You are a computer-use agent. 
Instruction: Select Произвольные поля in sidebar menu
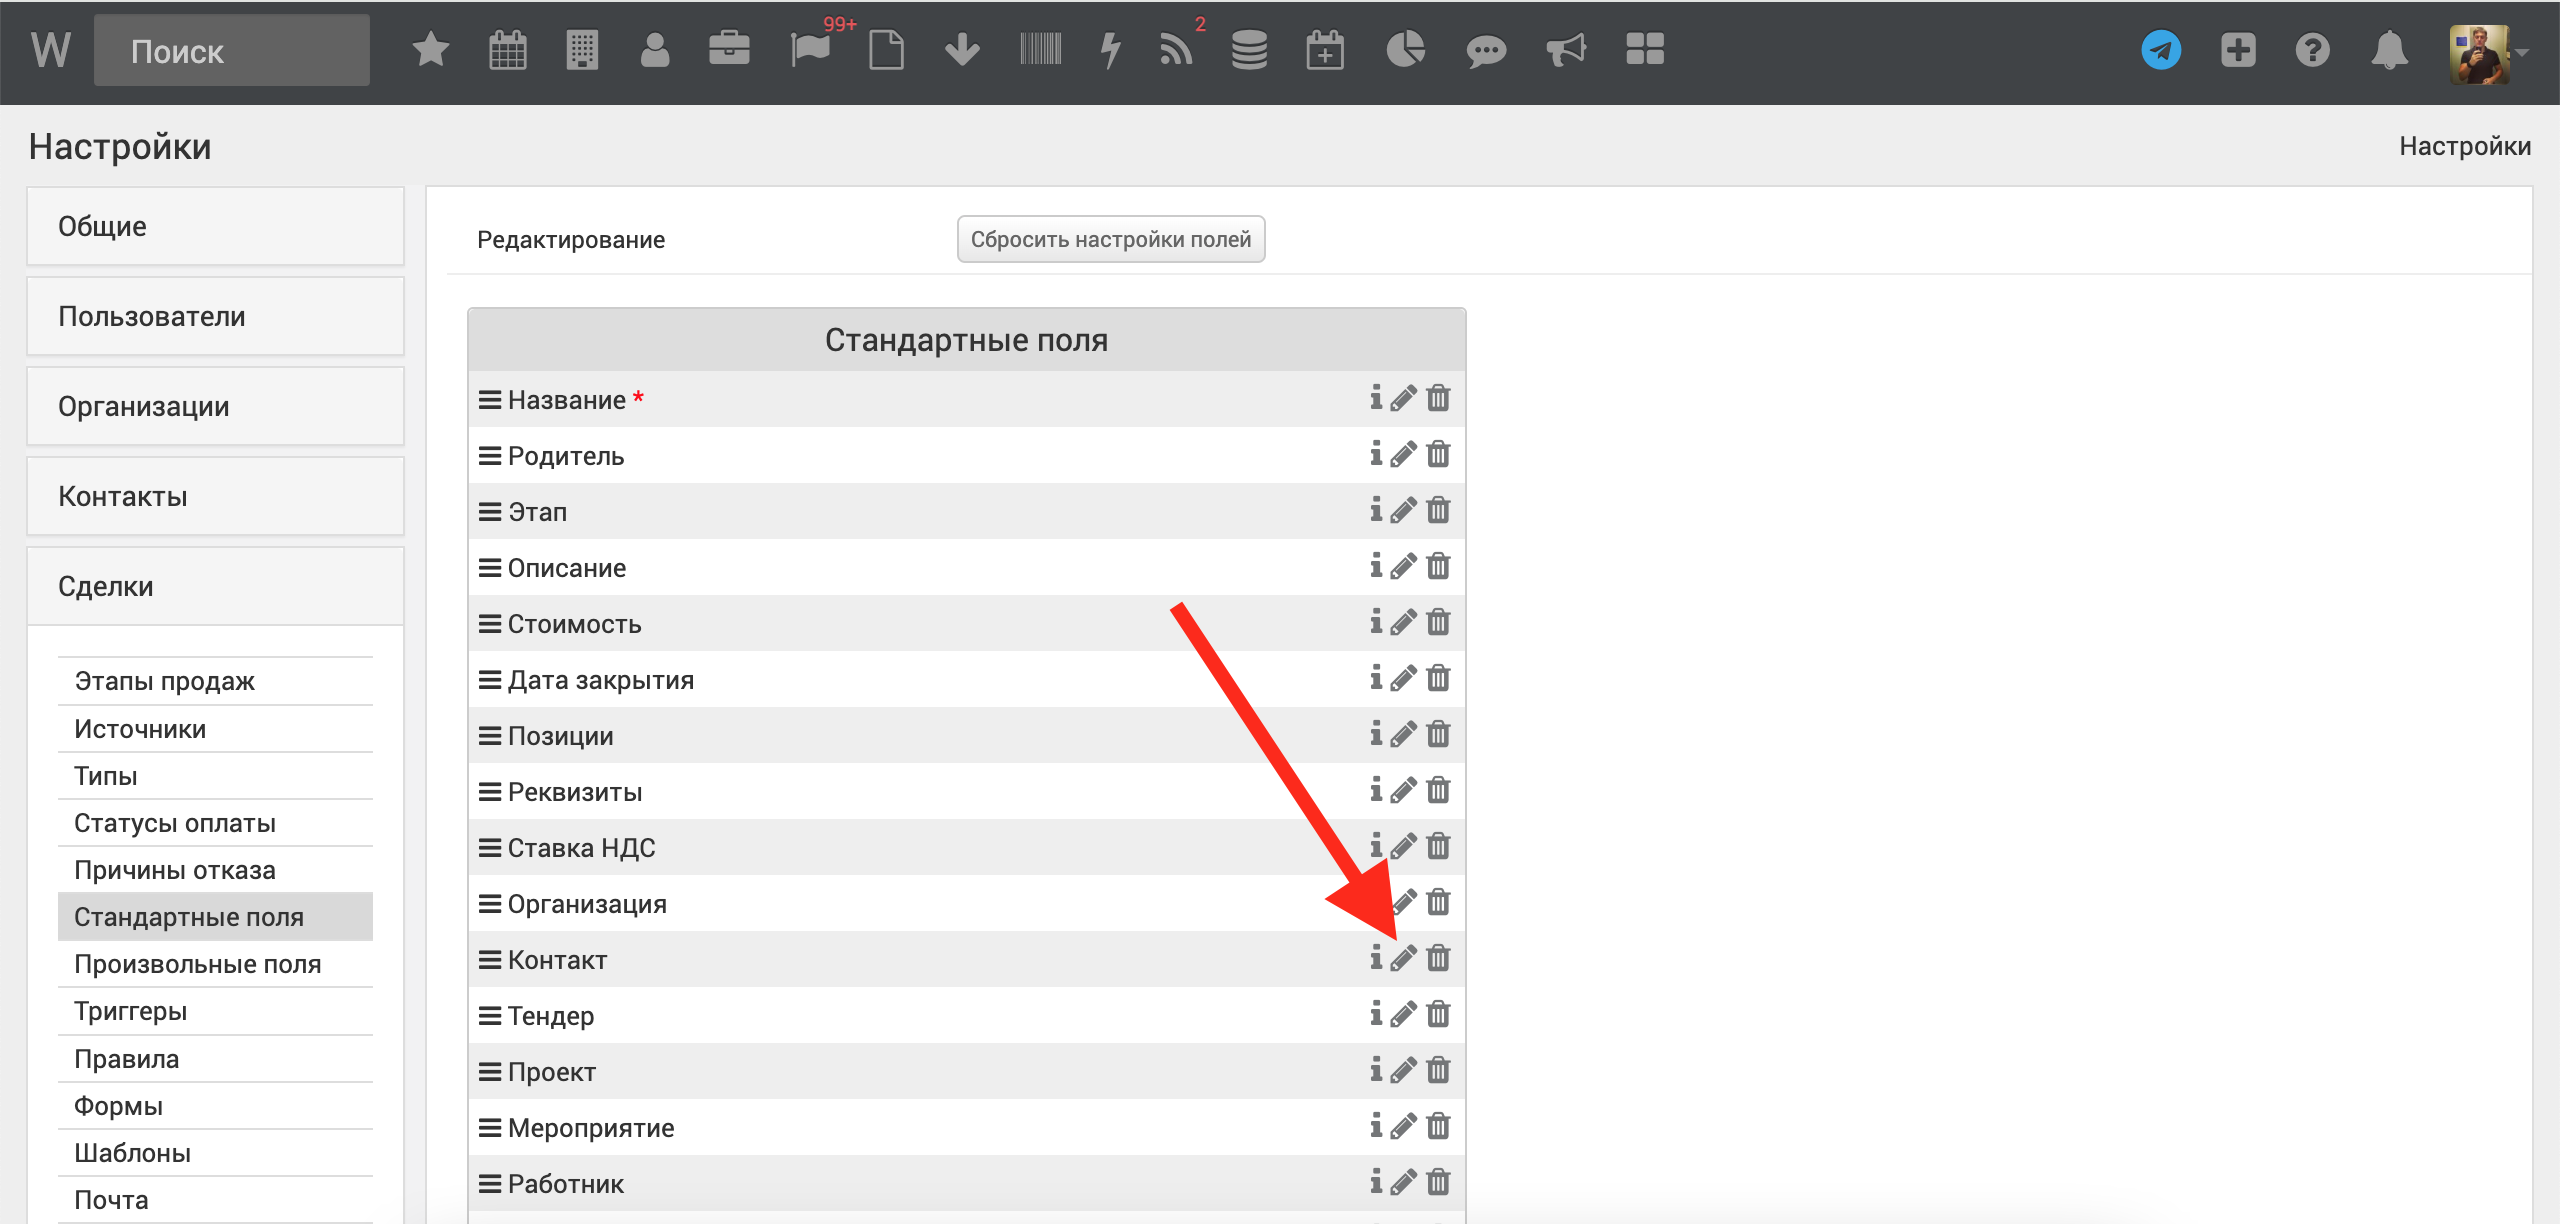198,964
